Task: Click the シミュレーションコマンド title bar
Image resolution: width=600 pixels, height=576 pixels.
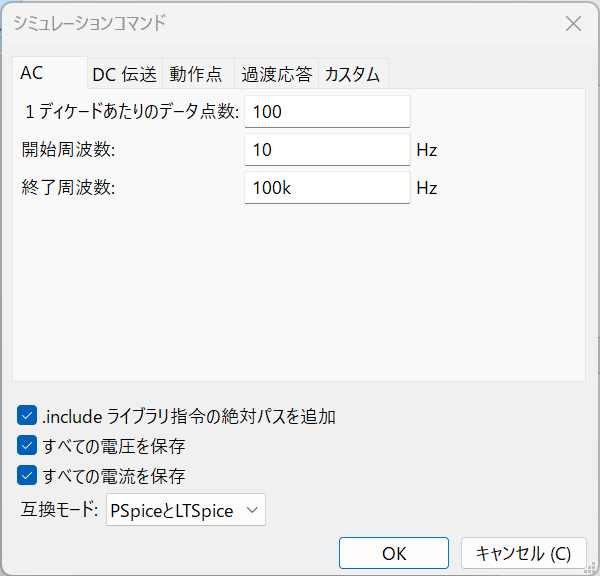Action: click(x=283, y=24)
